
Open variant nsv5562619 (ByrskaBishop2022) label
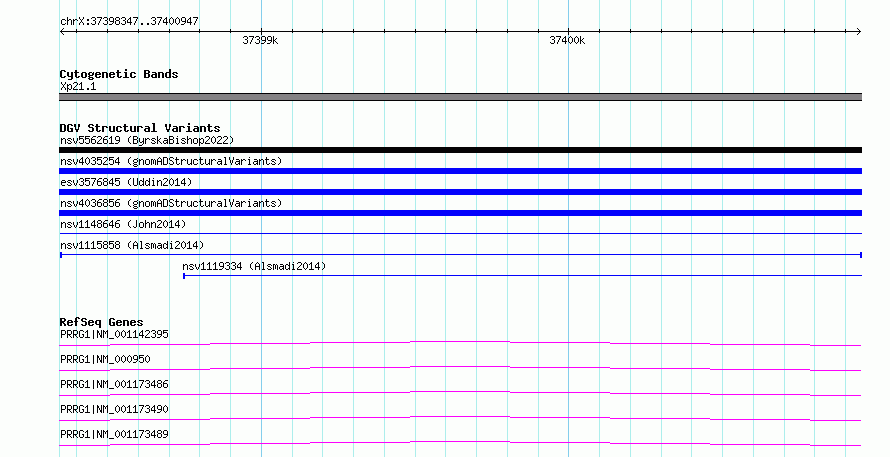[147, 140]
